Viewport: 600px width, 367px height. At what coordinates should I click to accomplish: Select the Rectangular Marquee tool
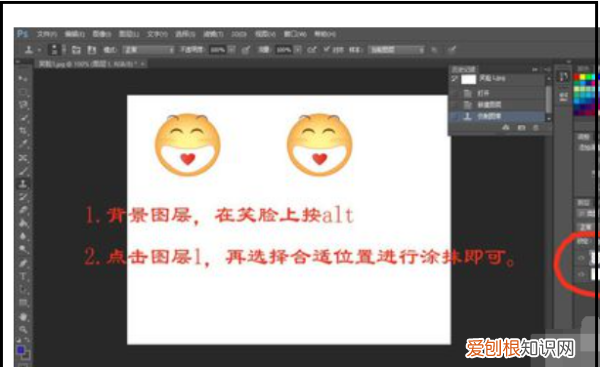pos(23,92)
